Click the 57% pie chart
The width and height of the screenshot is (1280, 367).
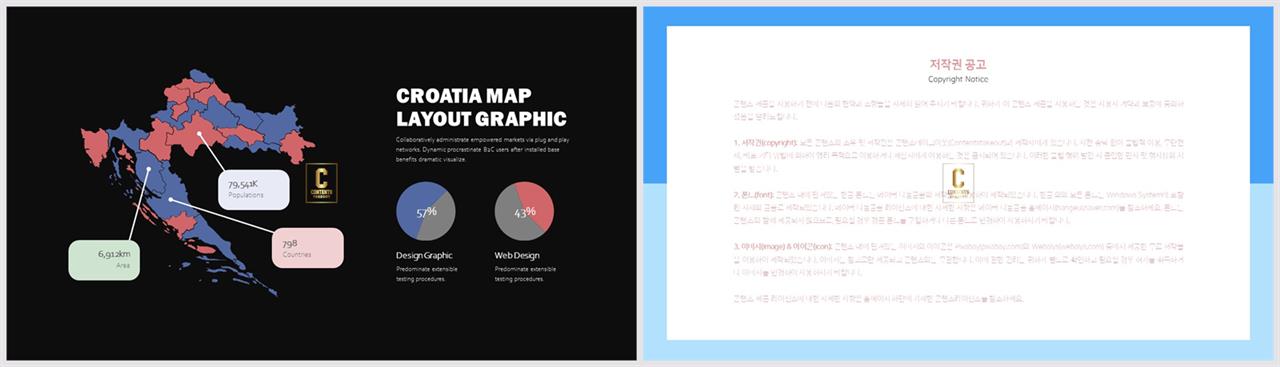tap(426, 212)
